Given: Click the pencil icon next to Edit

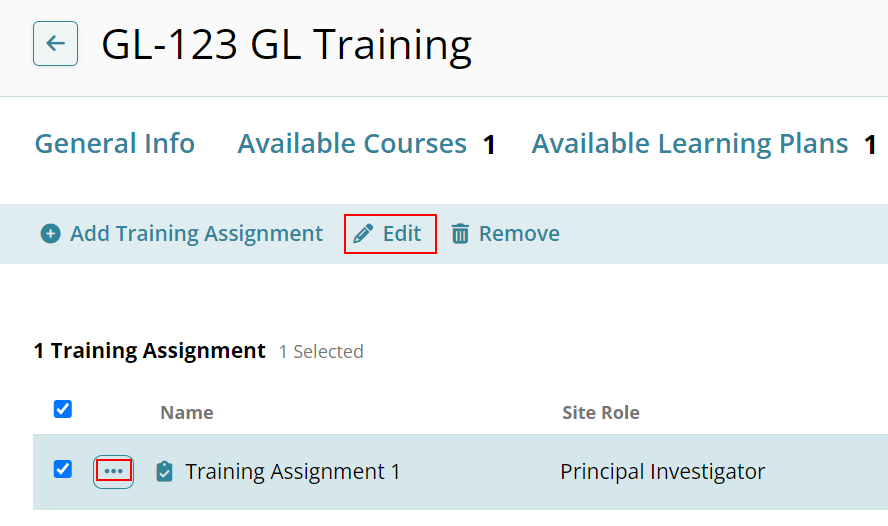Looking at the screenshot, I should click(363, 233).
